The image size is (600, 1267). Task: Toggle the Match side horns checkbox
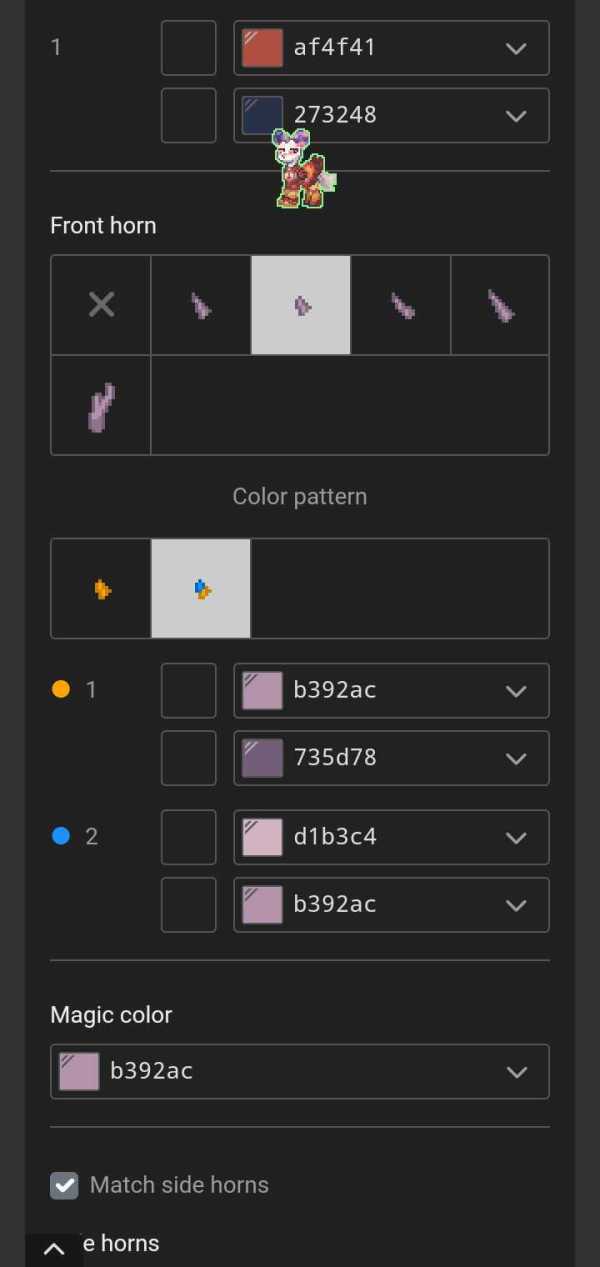tap(65, 1186)
